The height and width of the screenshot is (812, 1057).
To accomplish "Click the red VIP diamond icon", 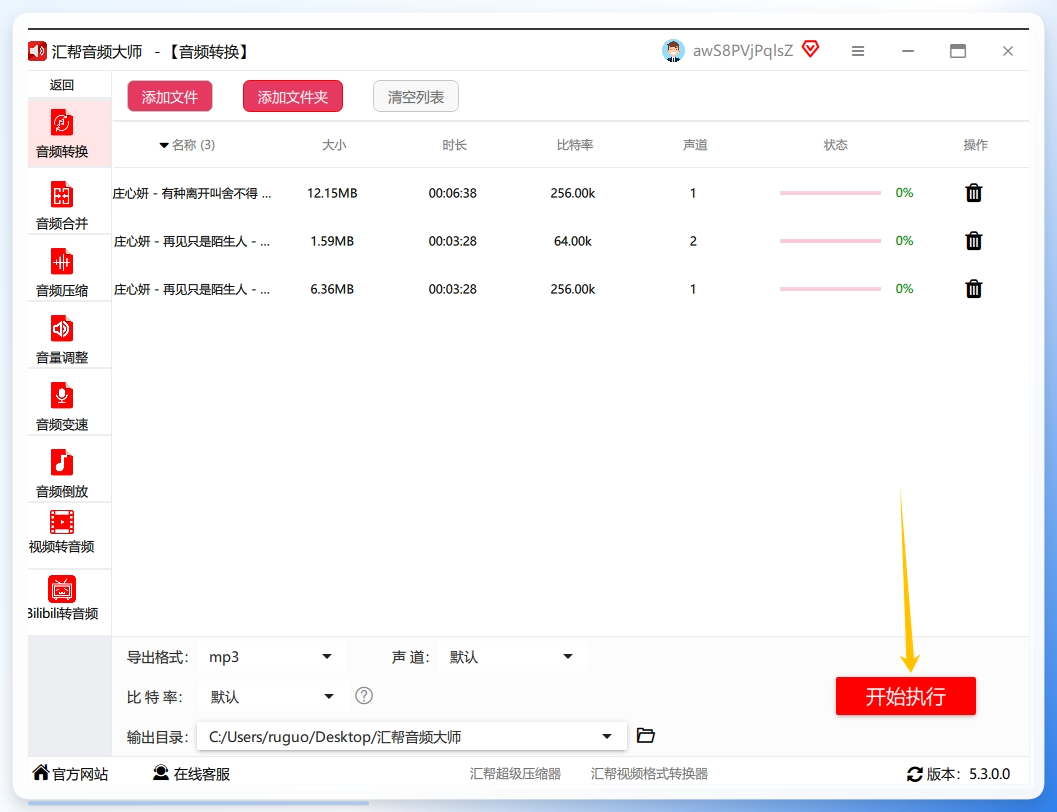I will pos(810,49).
